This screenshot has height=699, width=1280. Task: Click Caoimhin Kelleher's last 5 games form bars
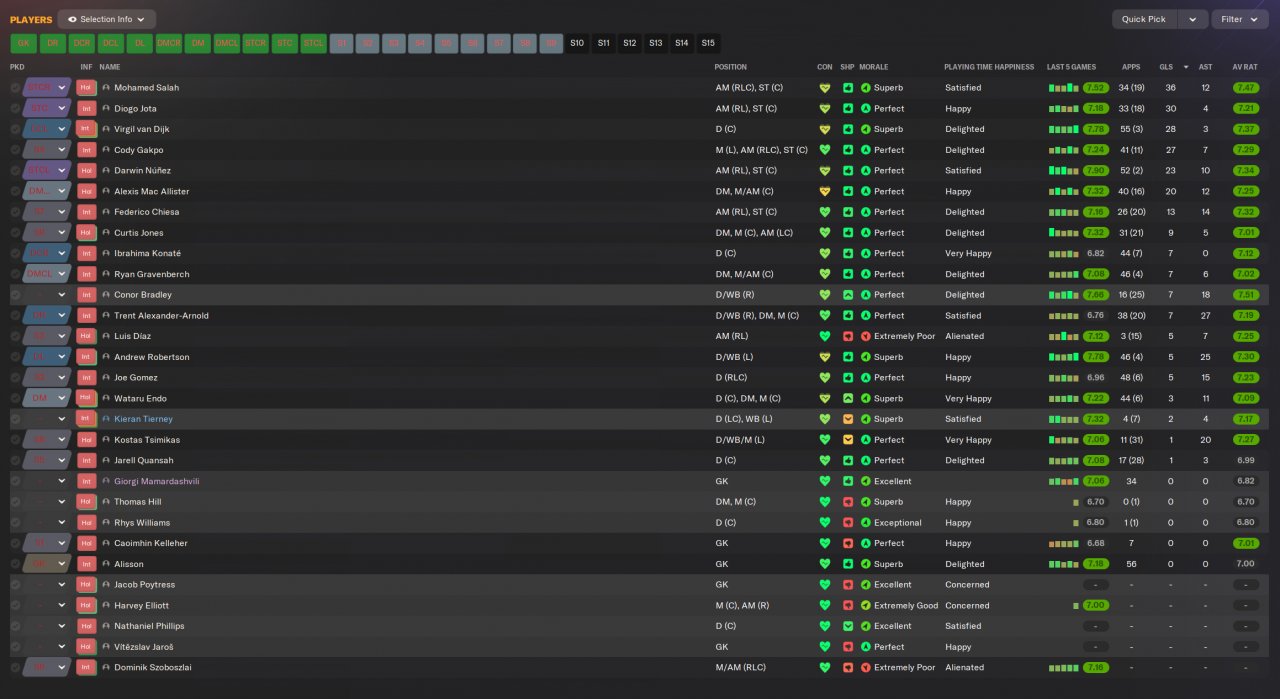(x=1063, y=543)
